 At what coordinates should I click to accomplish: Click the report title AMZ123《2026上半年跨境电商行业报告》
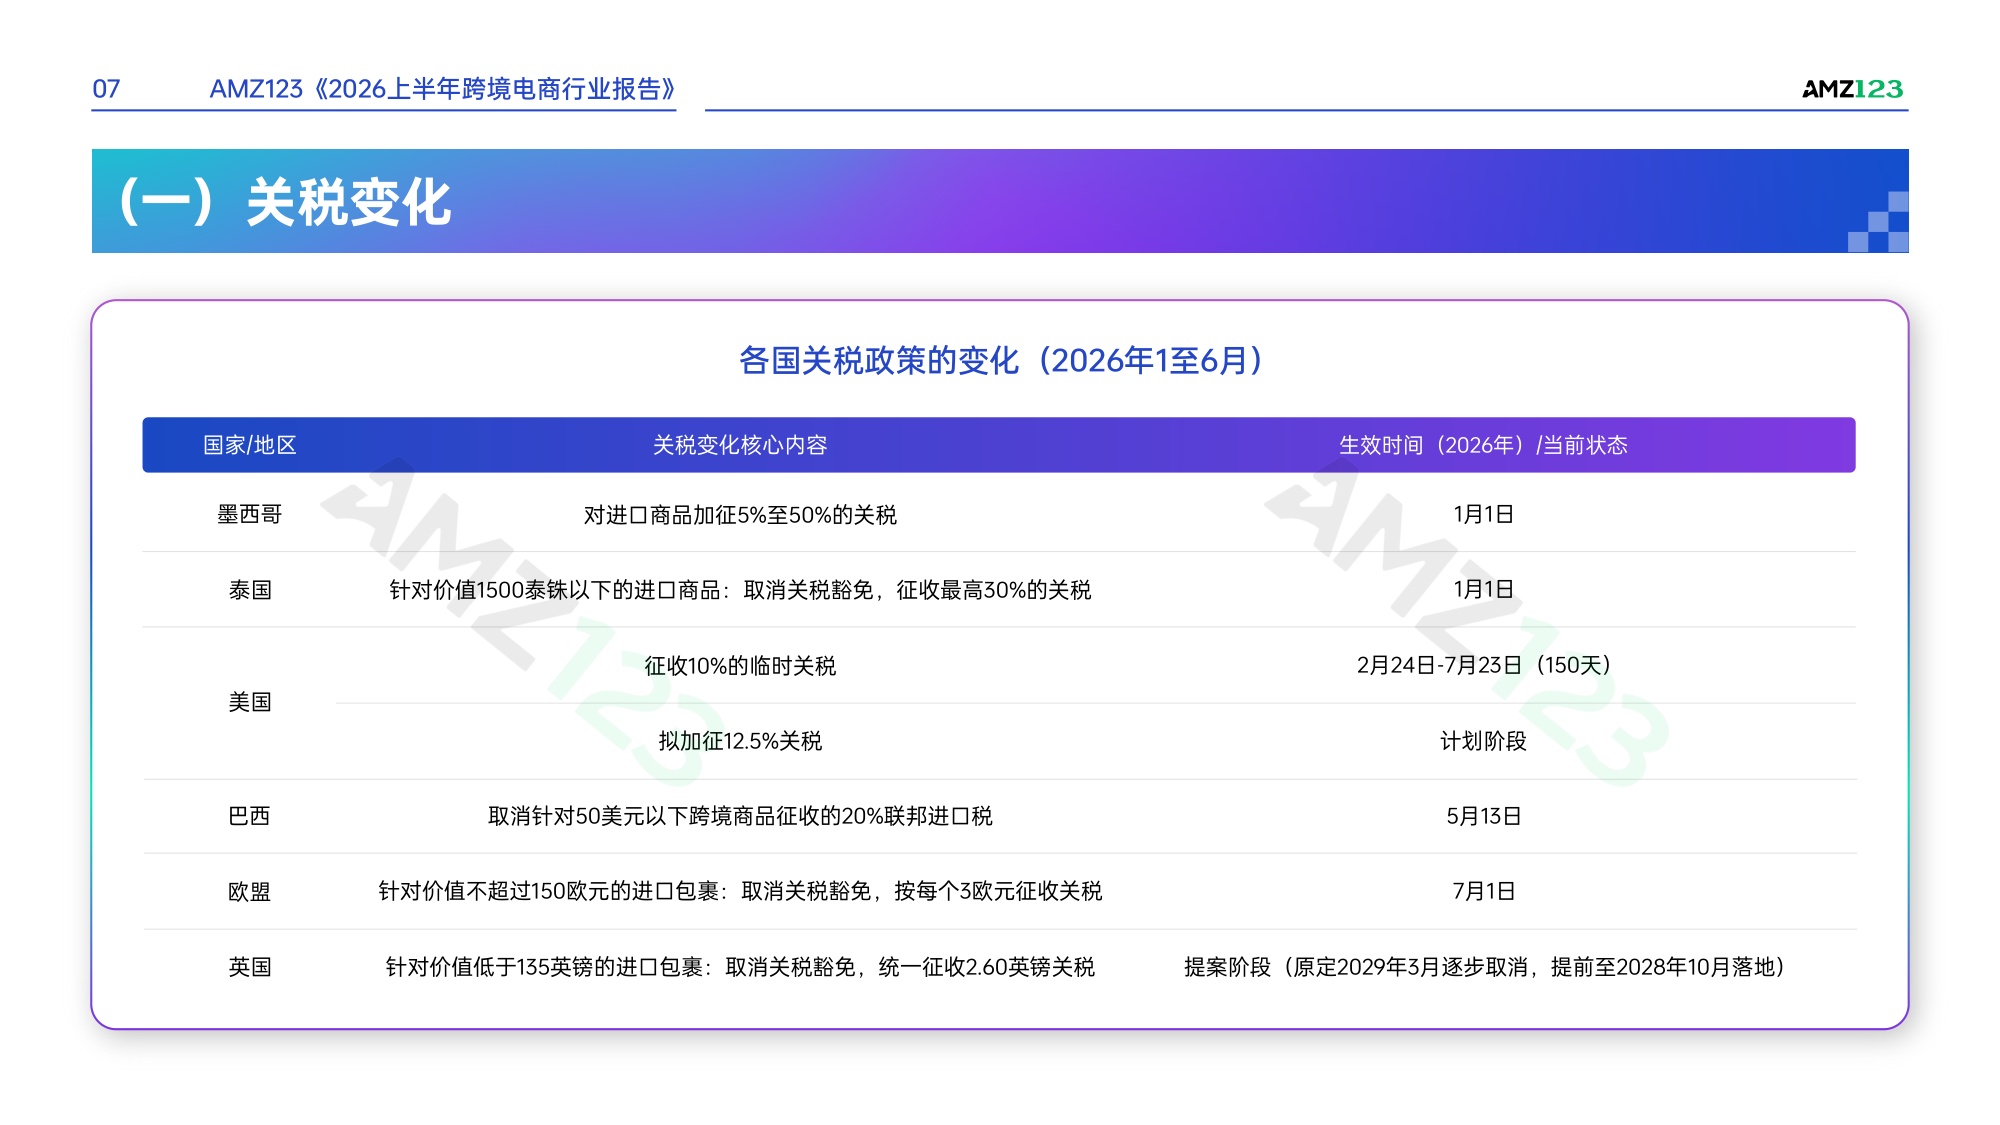point(443,89)
